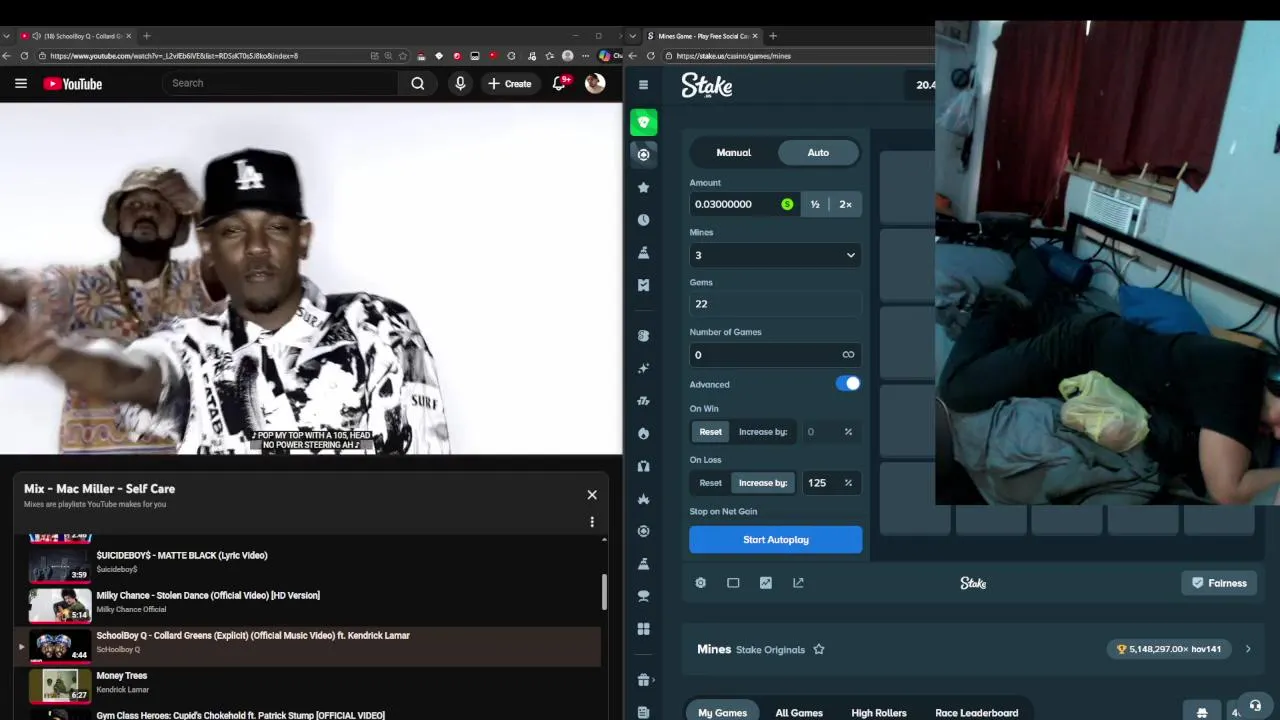1280x720 pixels.
Task: Expand the Stake sidebar hamburger menu
Action: pyautogui.click(x=643, y=85)
